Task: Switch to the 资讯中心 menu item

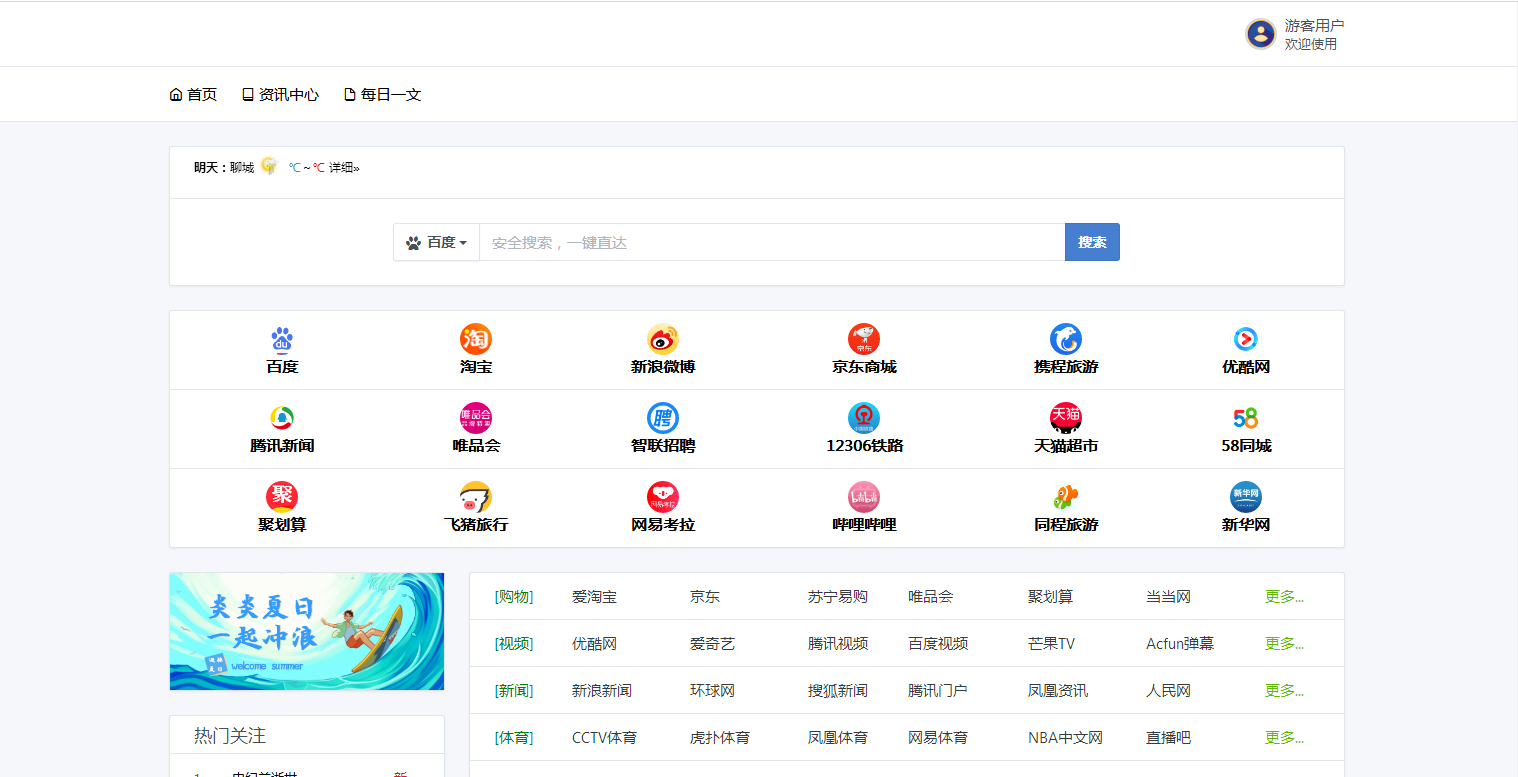Action: point(280,94)
